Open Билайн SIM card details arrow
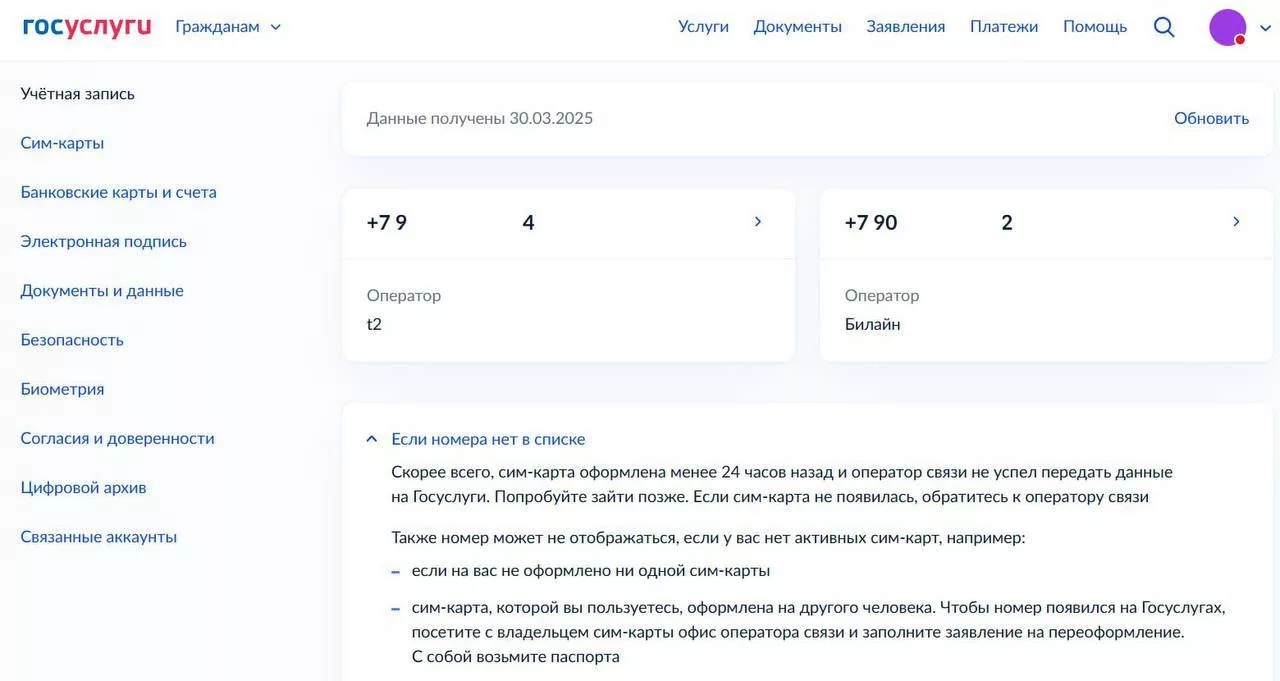This screenshot has width=1280, height=681. point(1236,222)
